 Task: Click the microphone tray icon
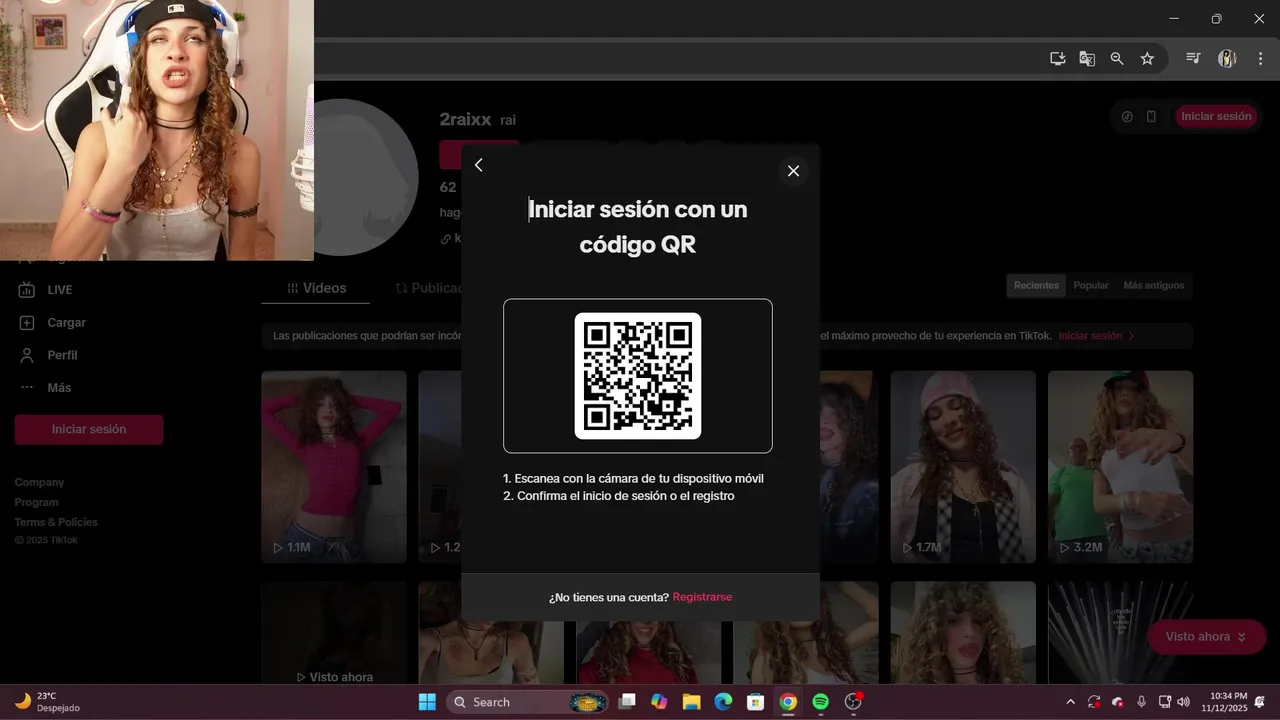[x=1141, y=702]
